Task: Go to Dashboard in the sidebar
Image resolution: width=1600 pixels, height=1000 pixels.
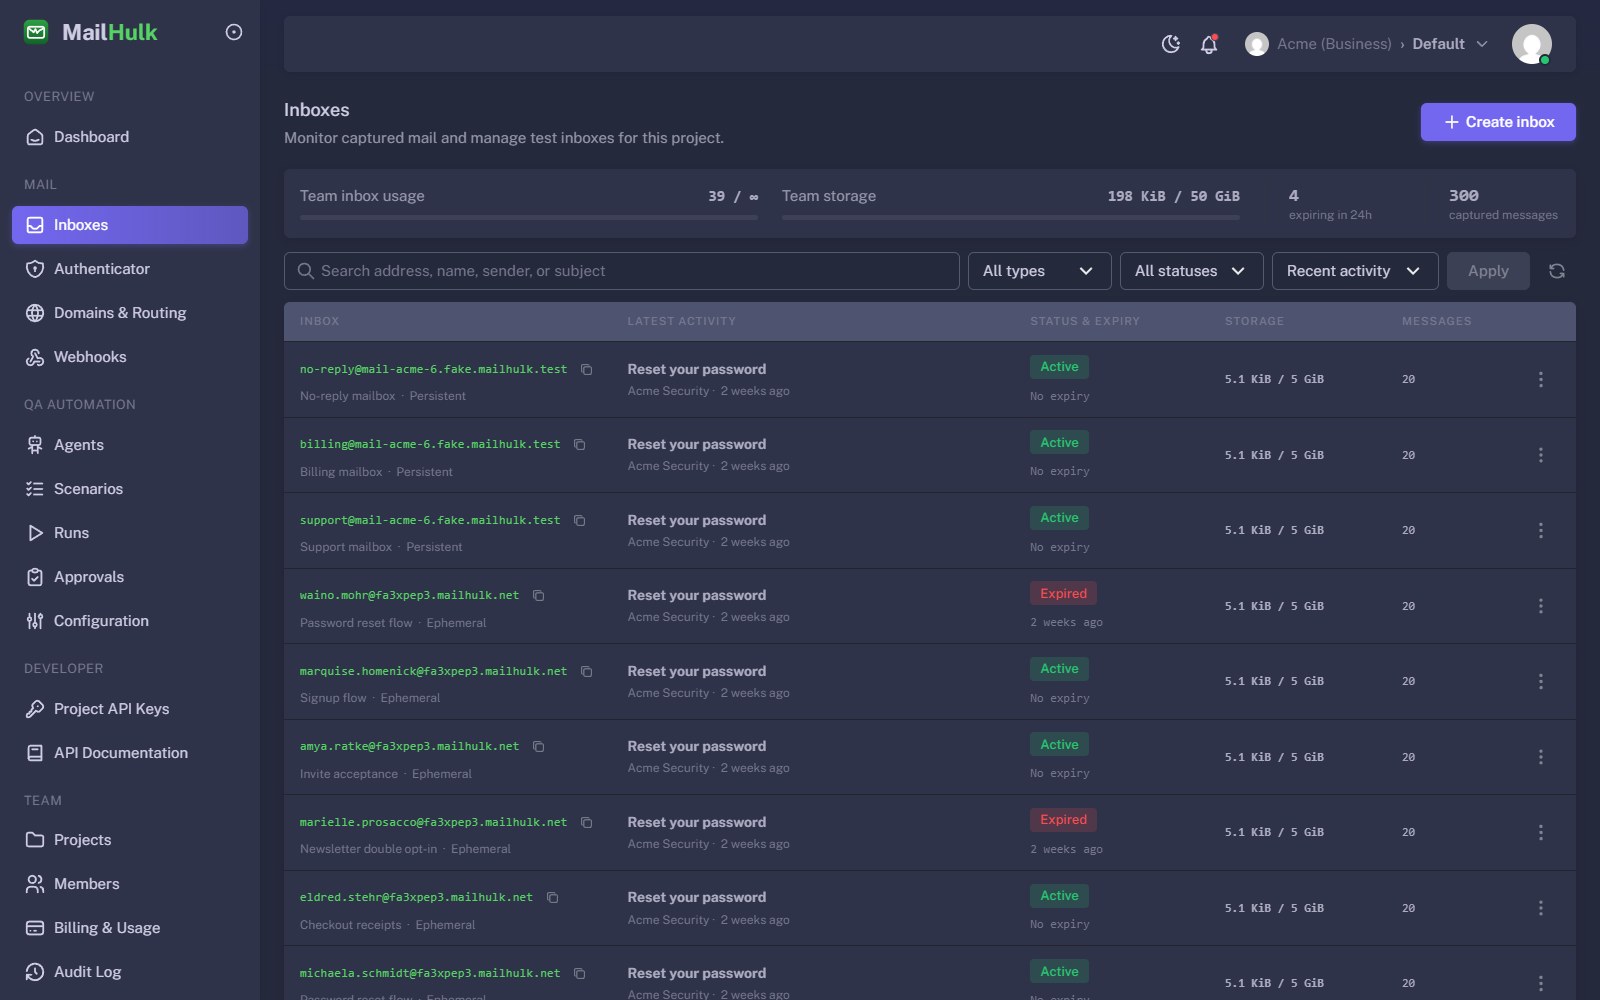Action: (x=130, y=137)
